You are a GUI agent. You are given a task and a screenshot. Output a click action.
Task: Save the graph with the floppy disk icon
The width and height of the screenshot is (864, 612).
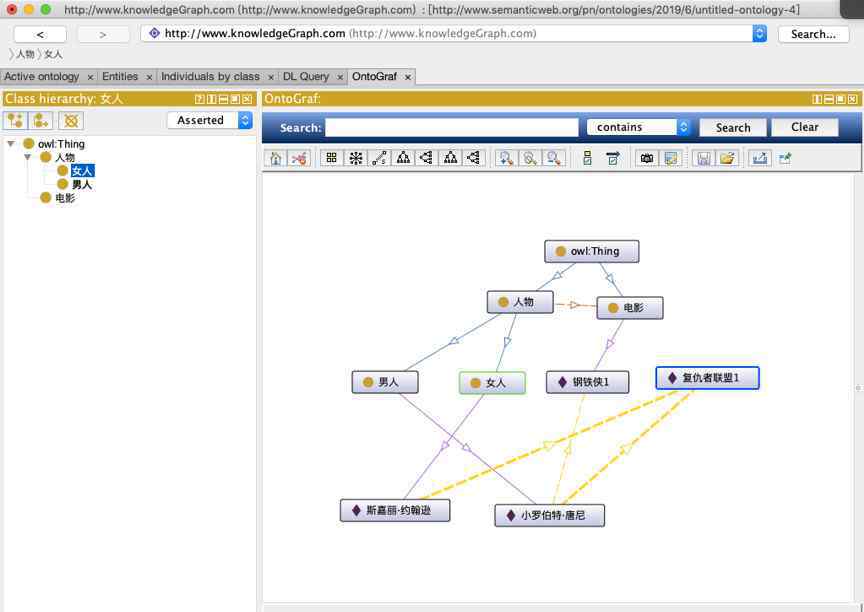[704, 159]
